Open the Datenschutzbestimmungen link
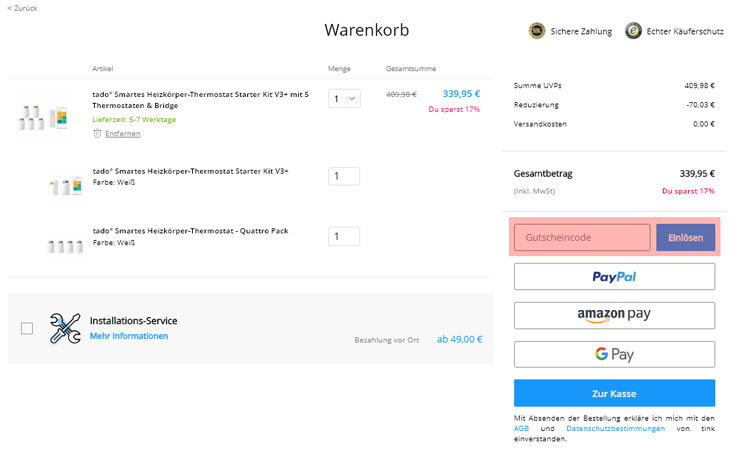The image size is (740, 452). (615, 428)
